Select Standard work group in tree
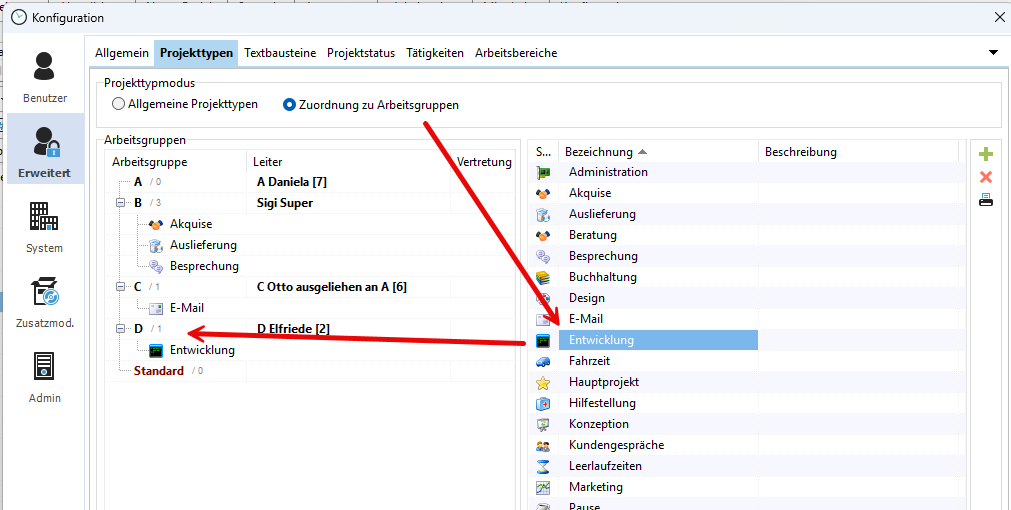Screen dimensions: 1011x510 coord(159,371)
